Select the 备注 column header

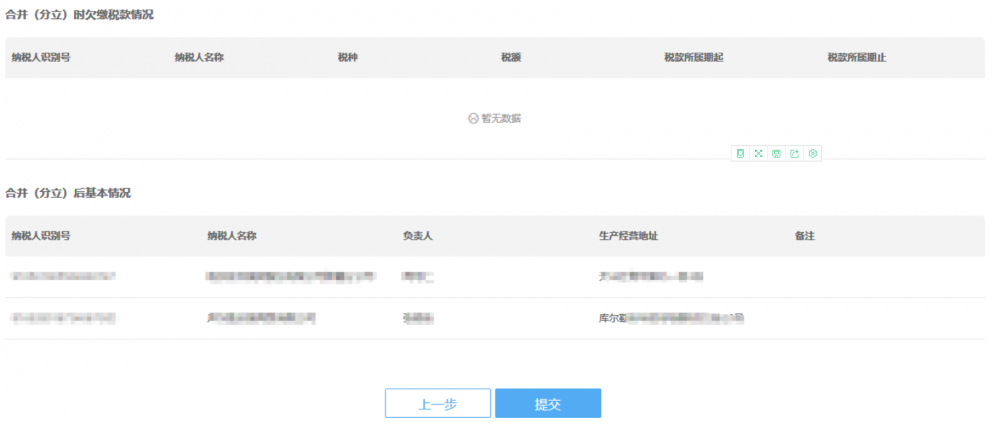coord(805,236)
